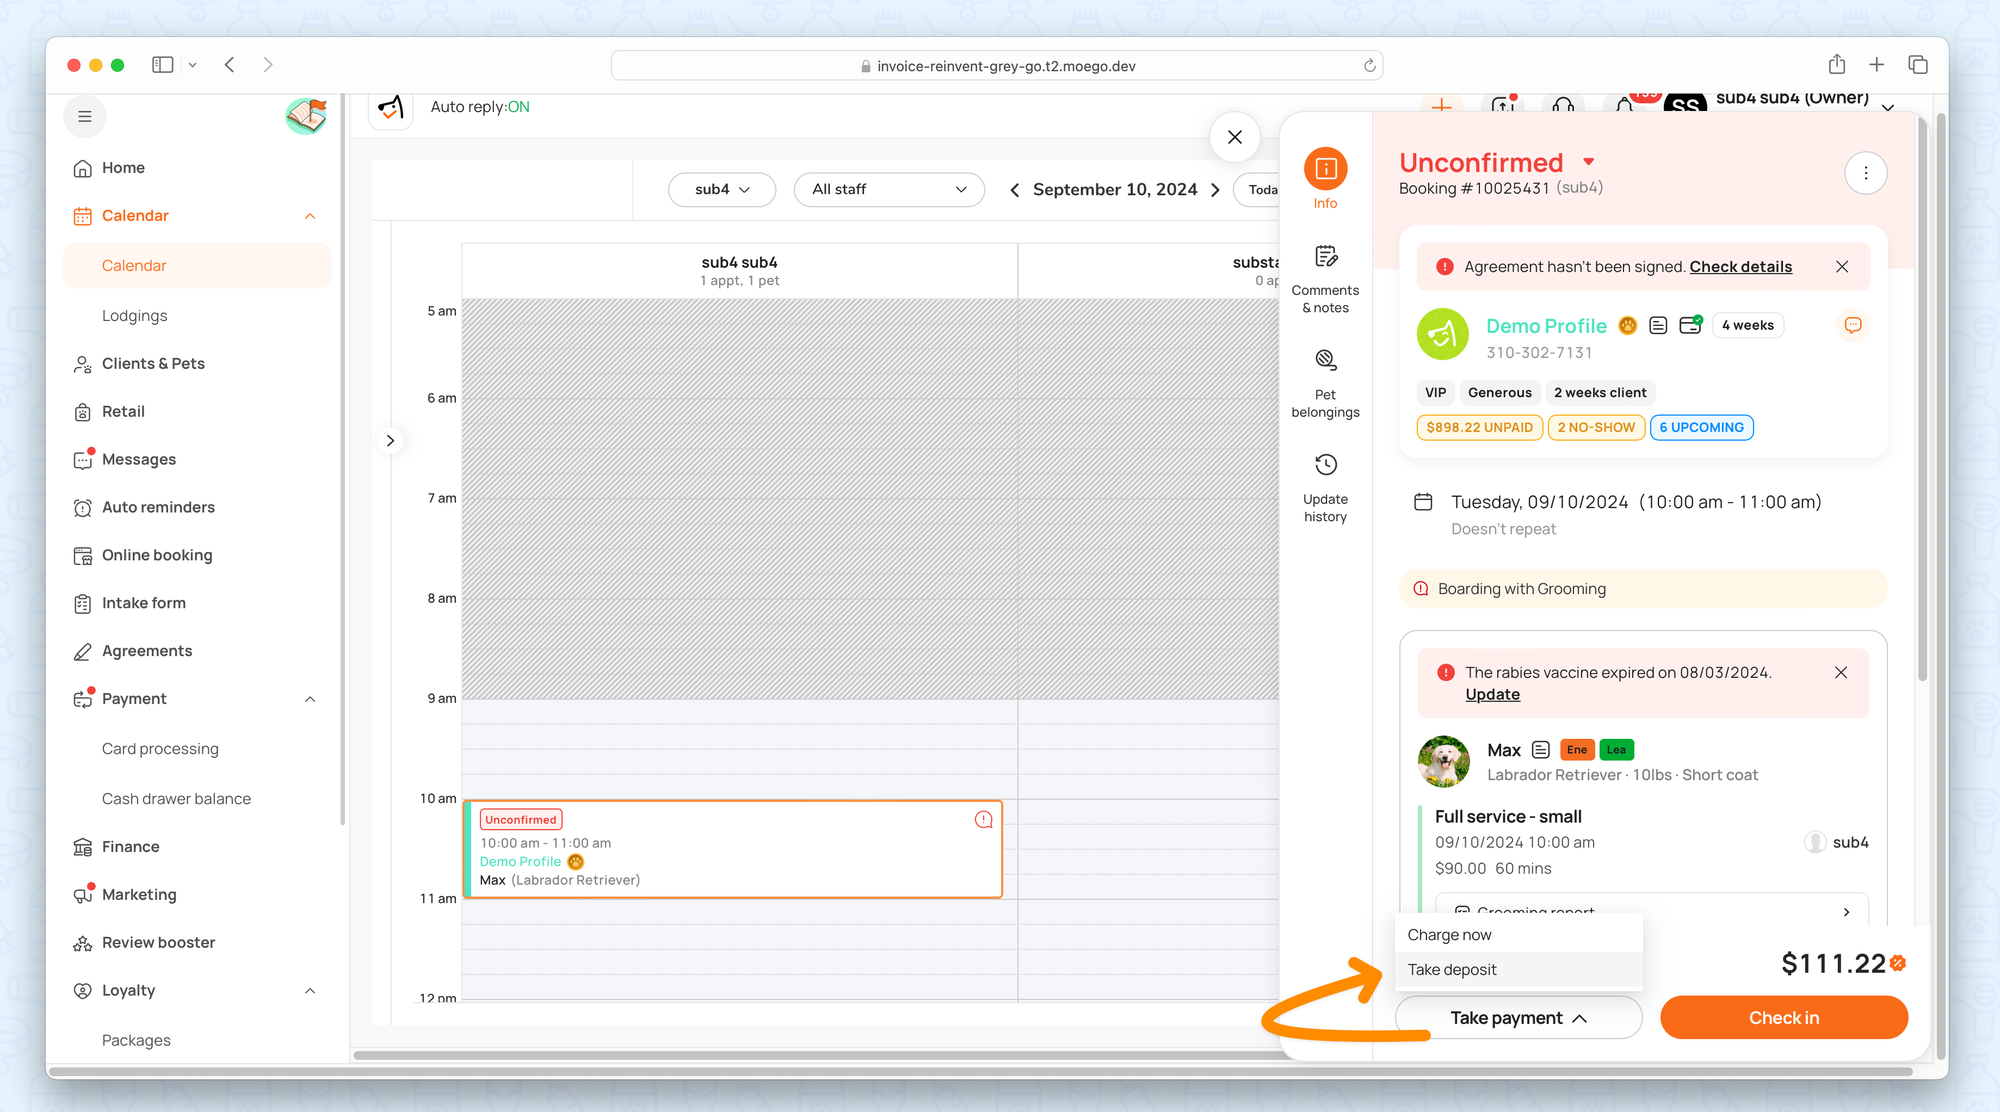Screen dimensions: 2000x1112
Task: Expand the Take payment menu button
Action: pyautogui.click(x=1518, y=1018)
